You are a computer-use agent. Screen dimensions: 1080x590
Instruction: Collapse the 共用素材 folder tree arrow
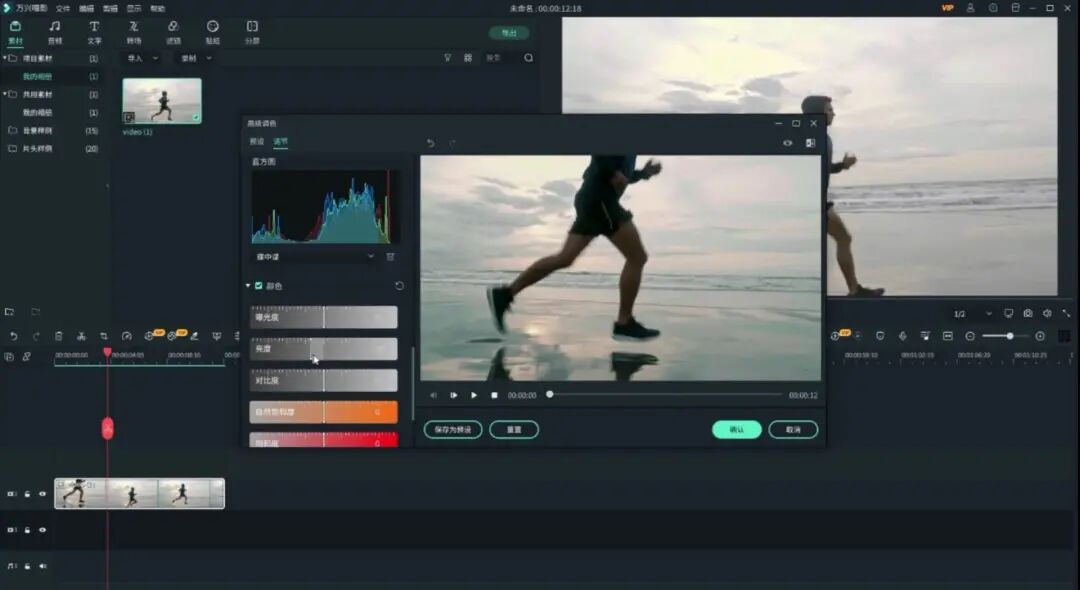coord(5,94)
